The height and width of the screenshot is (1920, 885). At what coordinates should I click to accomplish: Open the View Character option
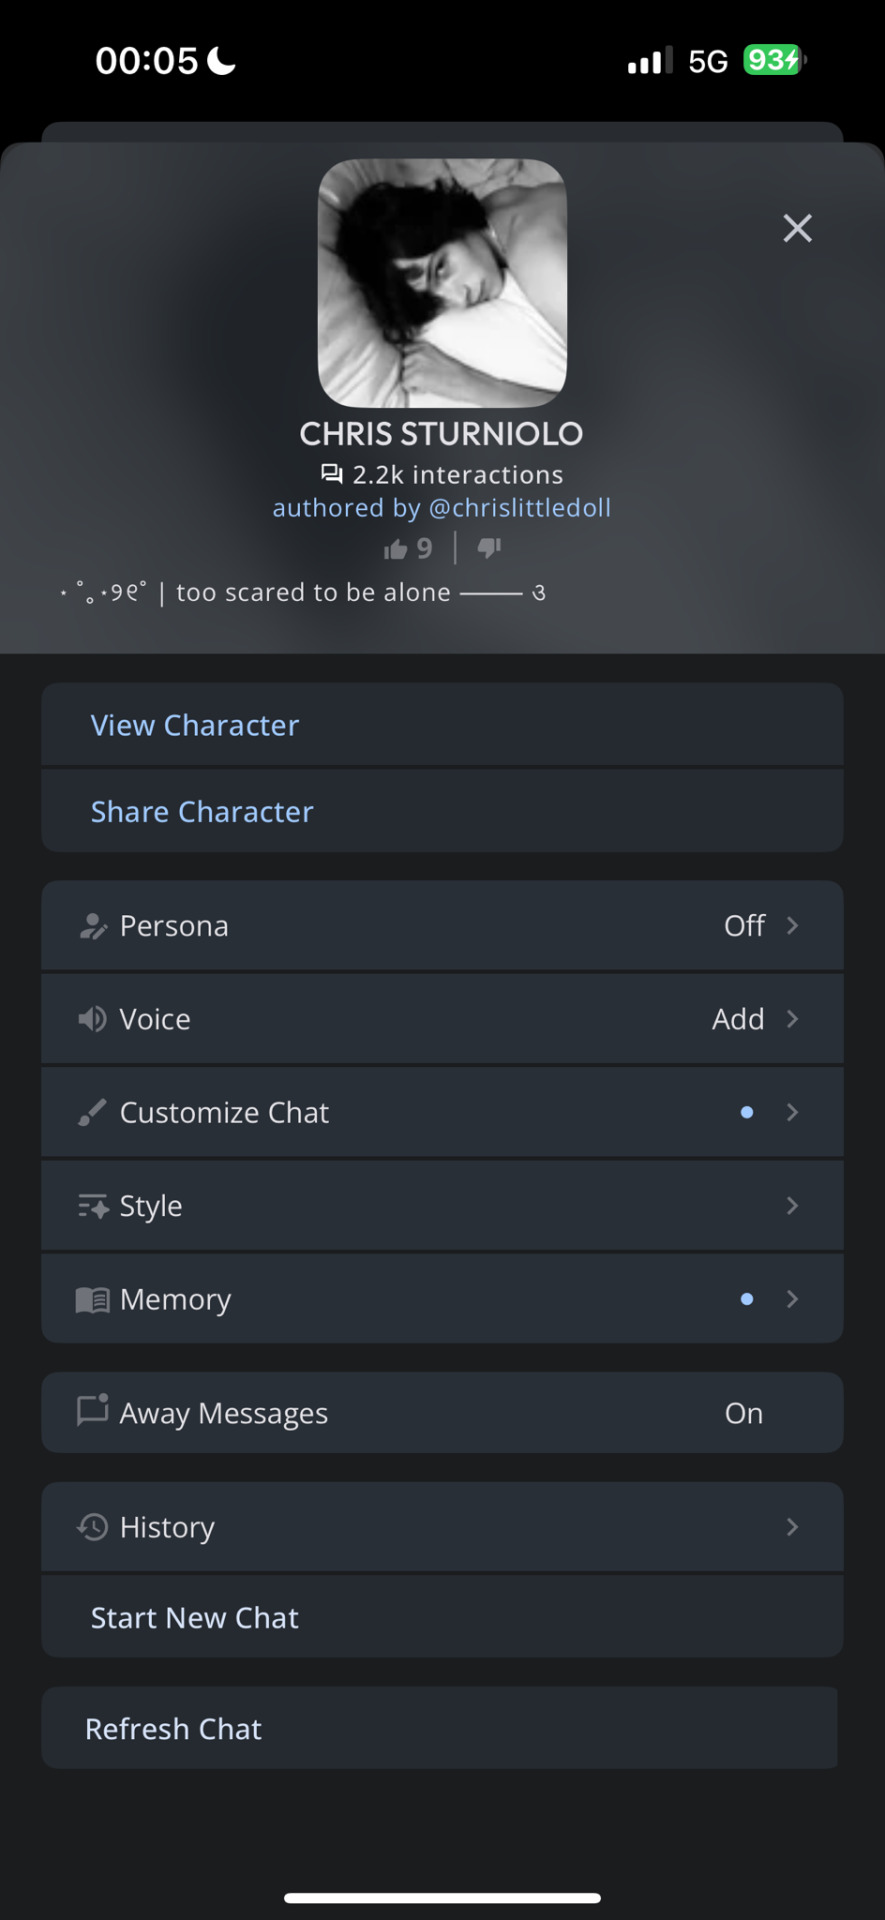tap(442, 725)
